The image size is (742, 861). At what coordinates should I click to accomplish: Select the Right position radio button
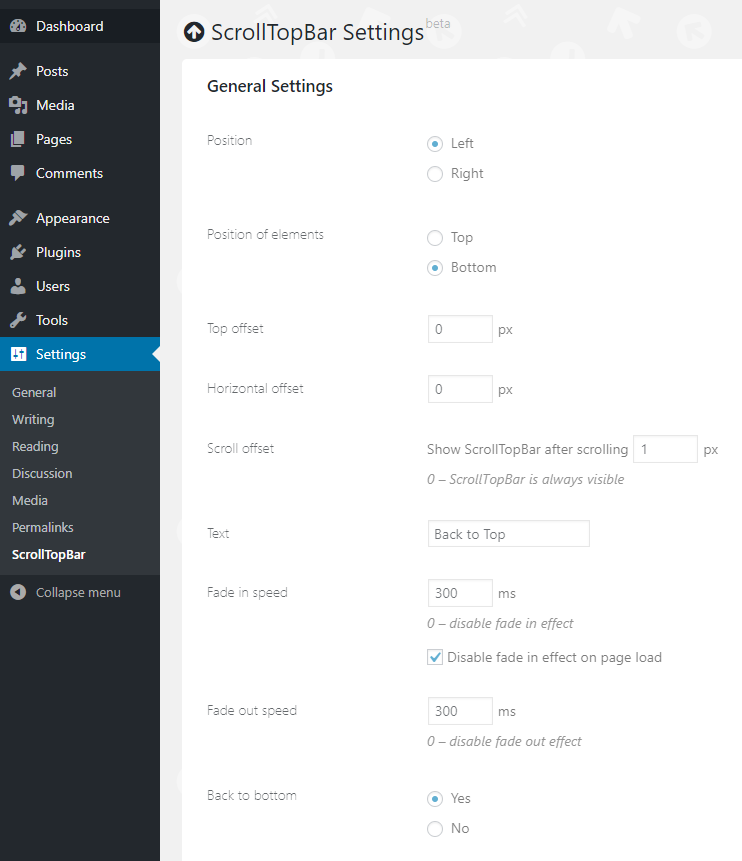(435, 174)
